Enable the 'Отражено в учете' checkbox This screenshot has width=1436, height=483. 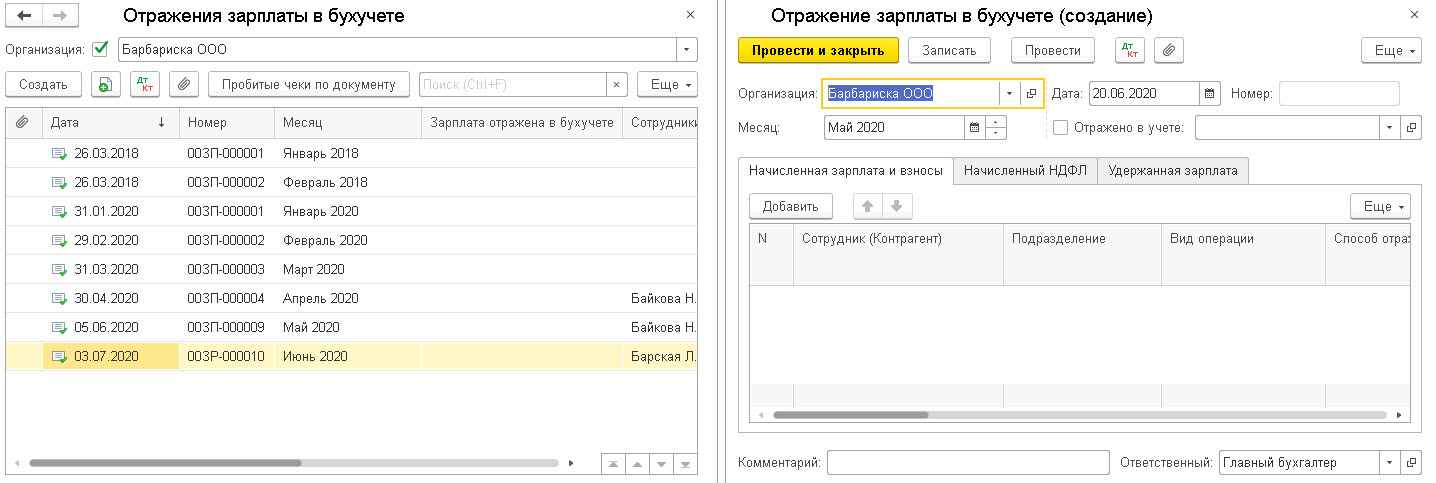(x=1061, y=128)
